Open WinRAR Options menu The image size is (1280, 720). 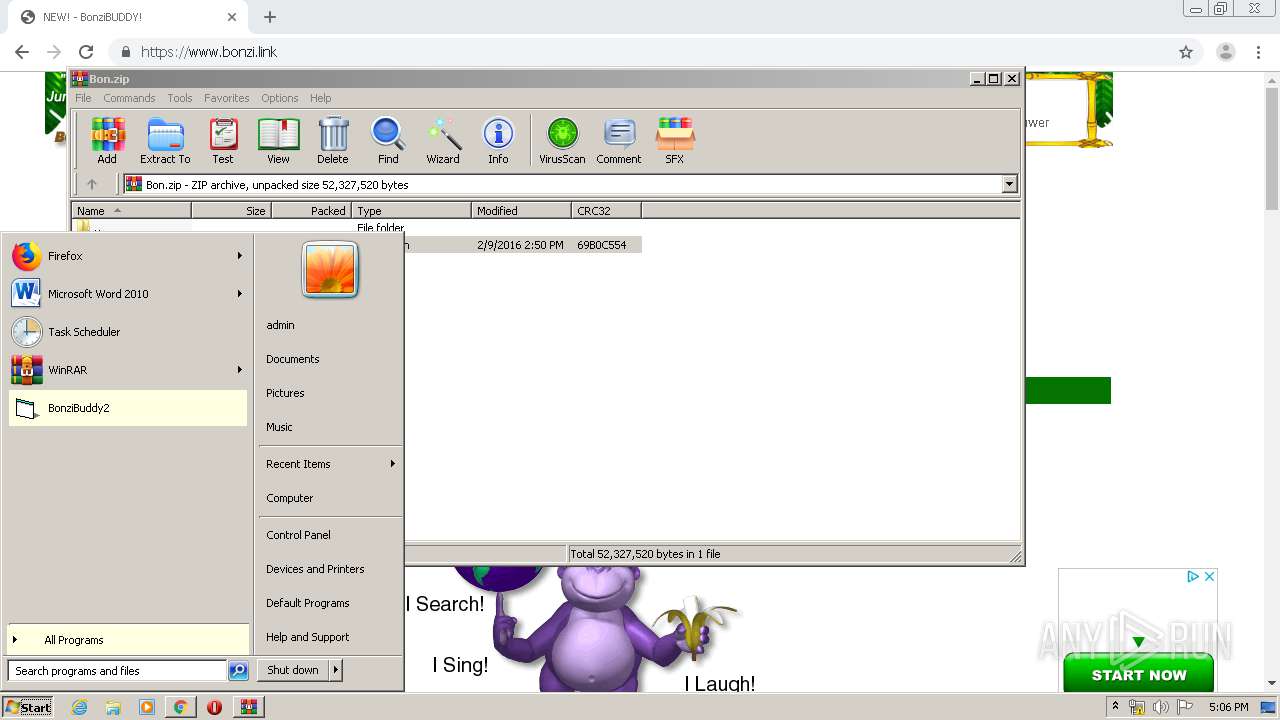coord(280,98)
